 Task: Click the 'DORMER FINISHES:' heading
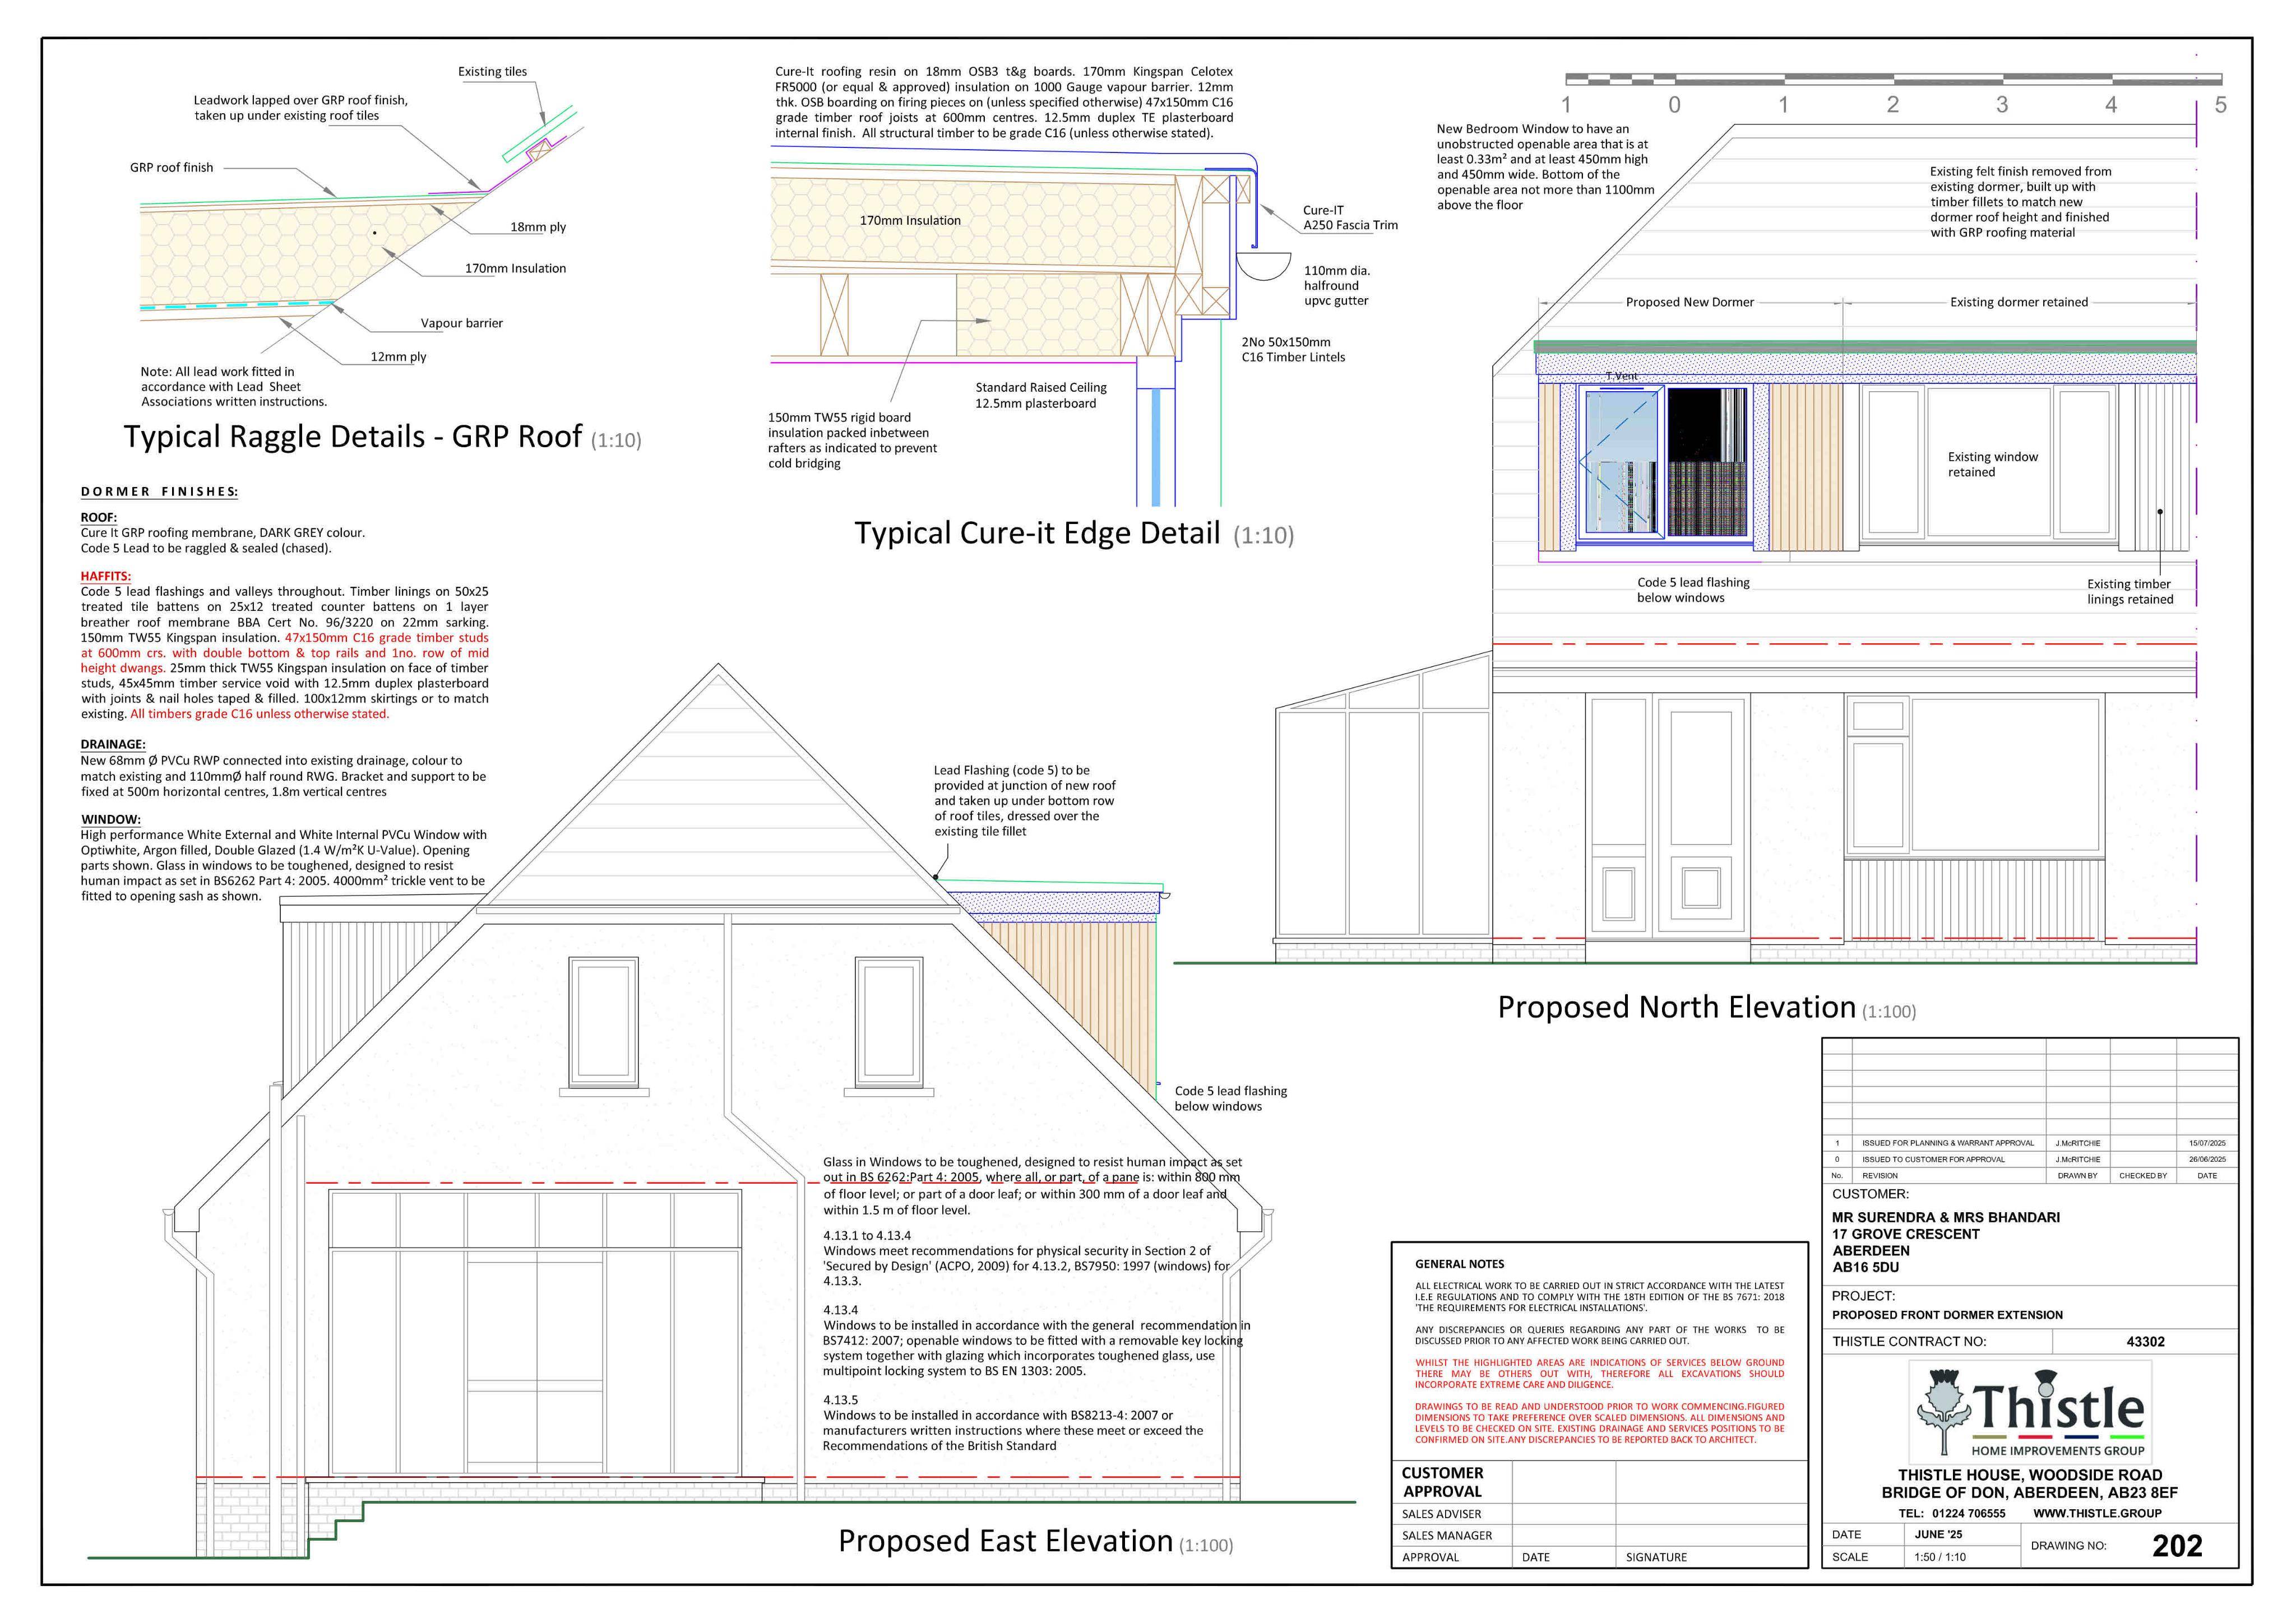[x=160, y=492]
